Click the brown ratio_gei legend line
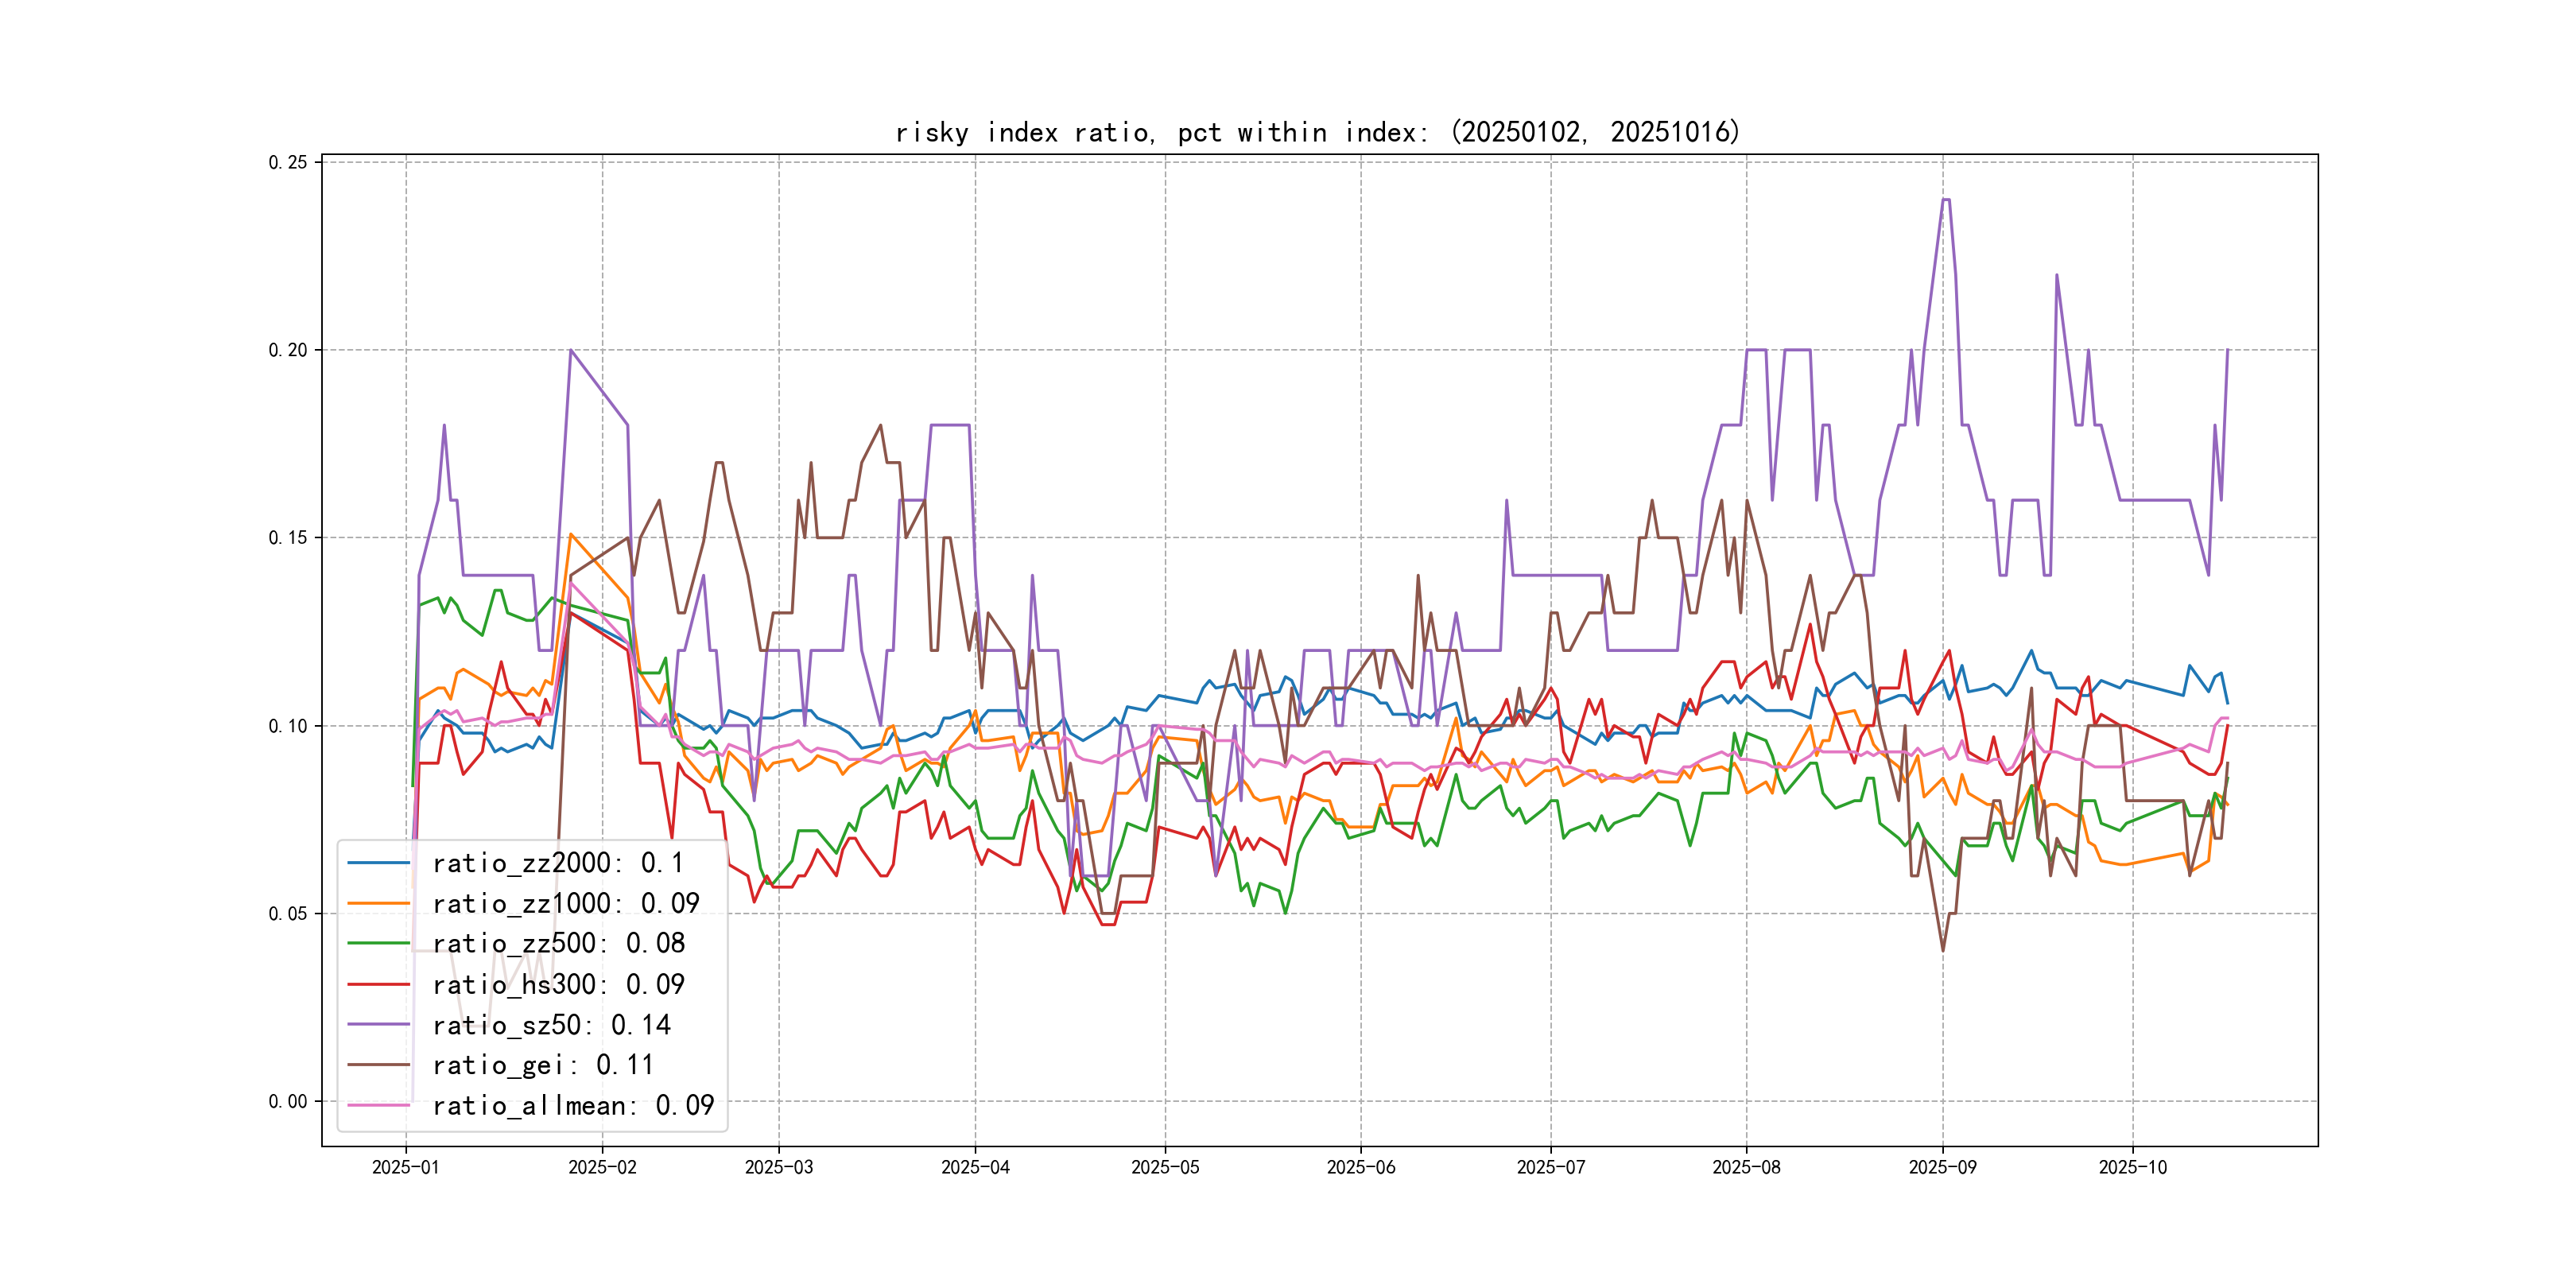 [379, 1065]
